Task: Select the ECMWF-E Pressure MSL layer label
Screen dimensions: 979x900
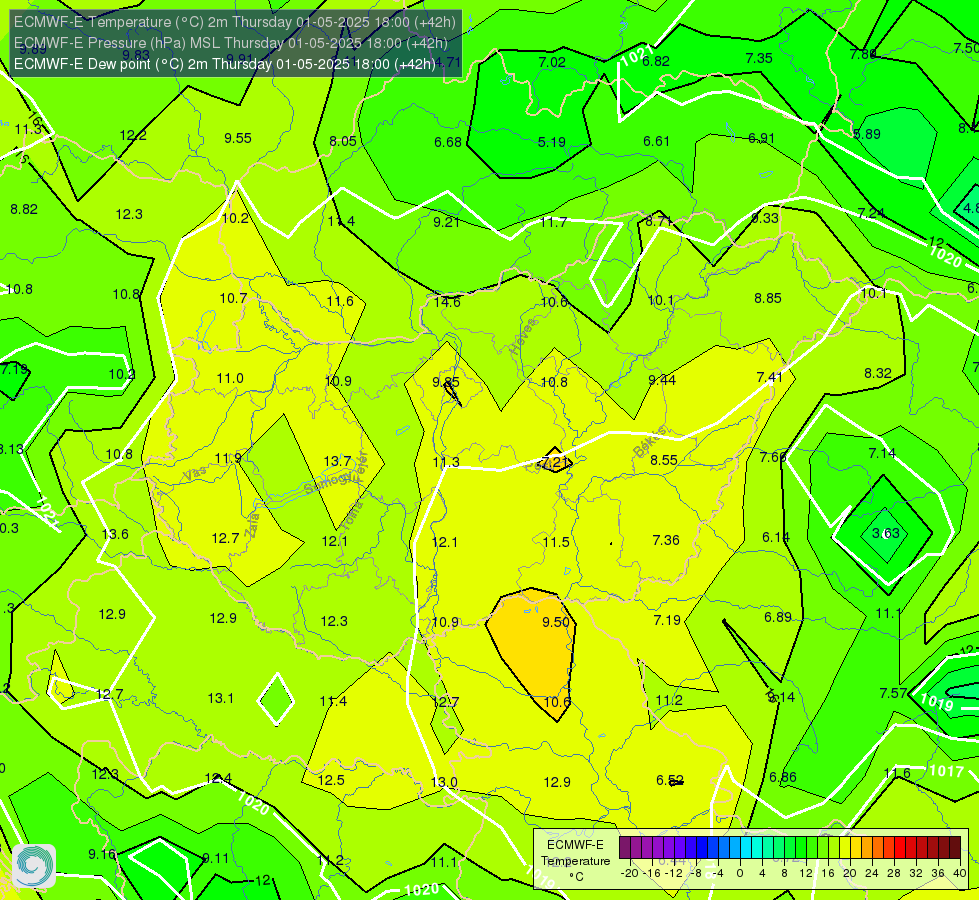Action: point(230,43)
